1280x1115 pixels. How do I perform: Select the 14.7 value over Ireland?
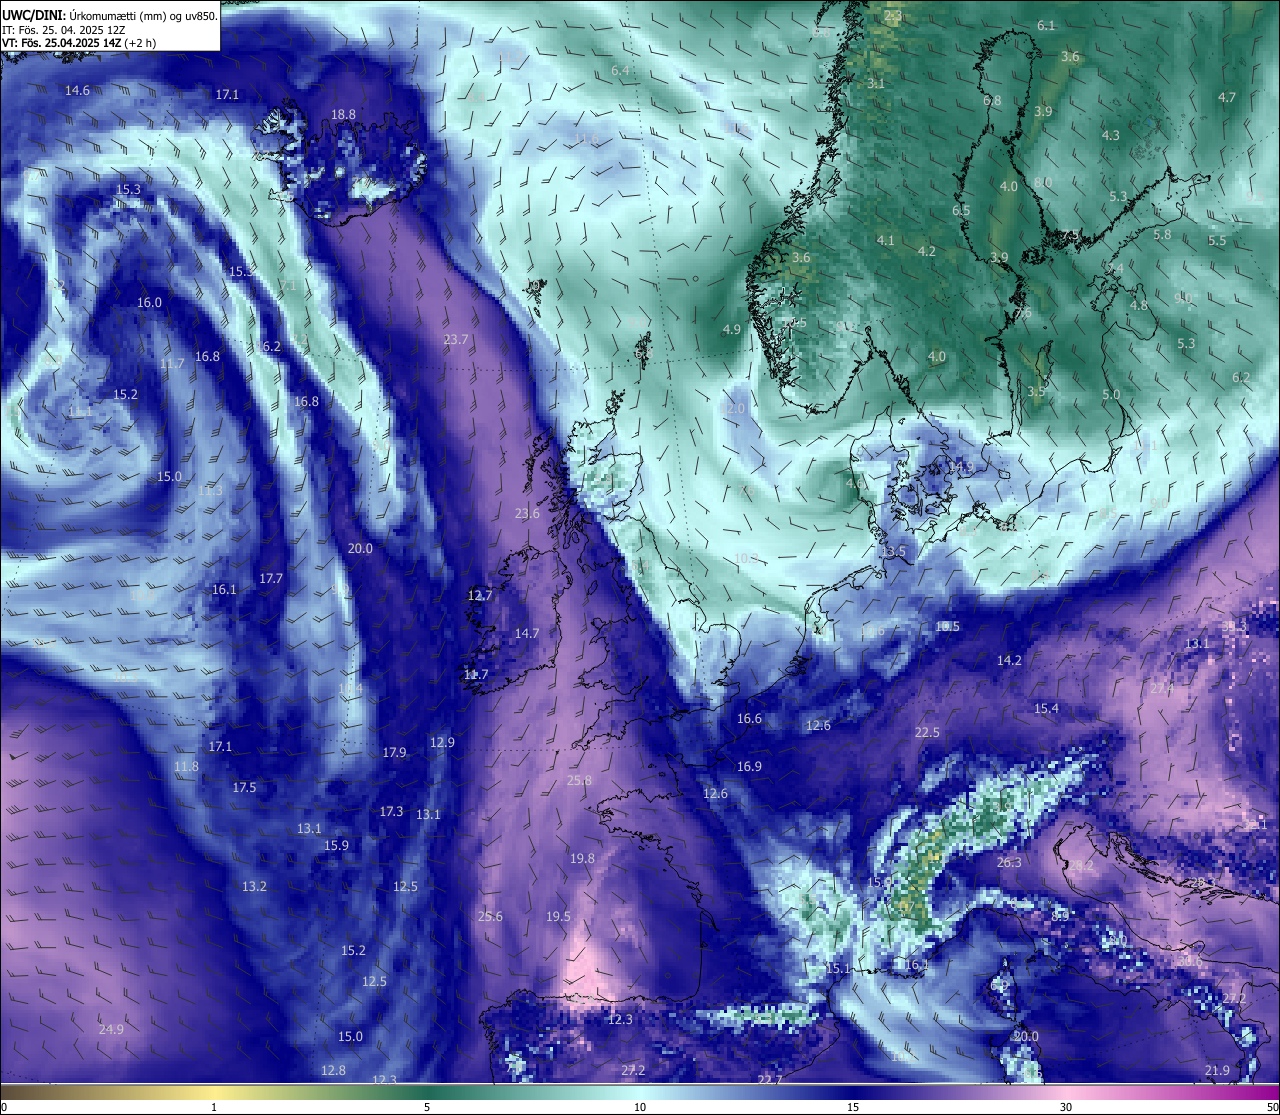coord(526,633)
